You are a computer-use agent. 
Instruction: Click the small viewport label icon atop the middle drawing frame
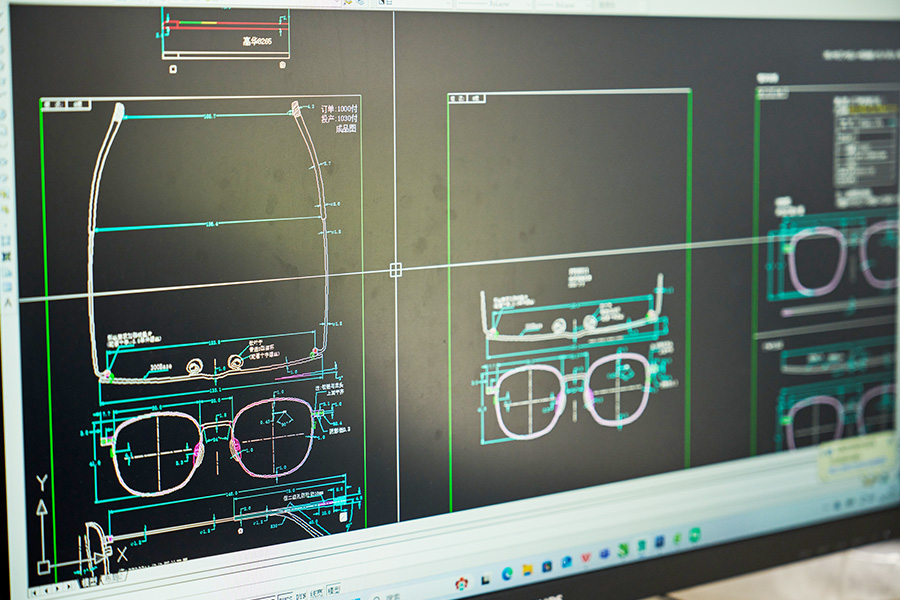pos(459,99)
